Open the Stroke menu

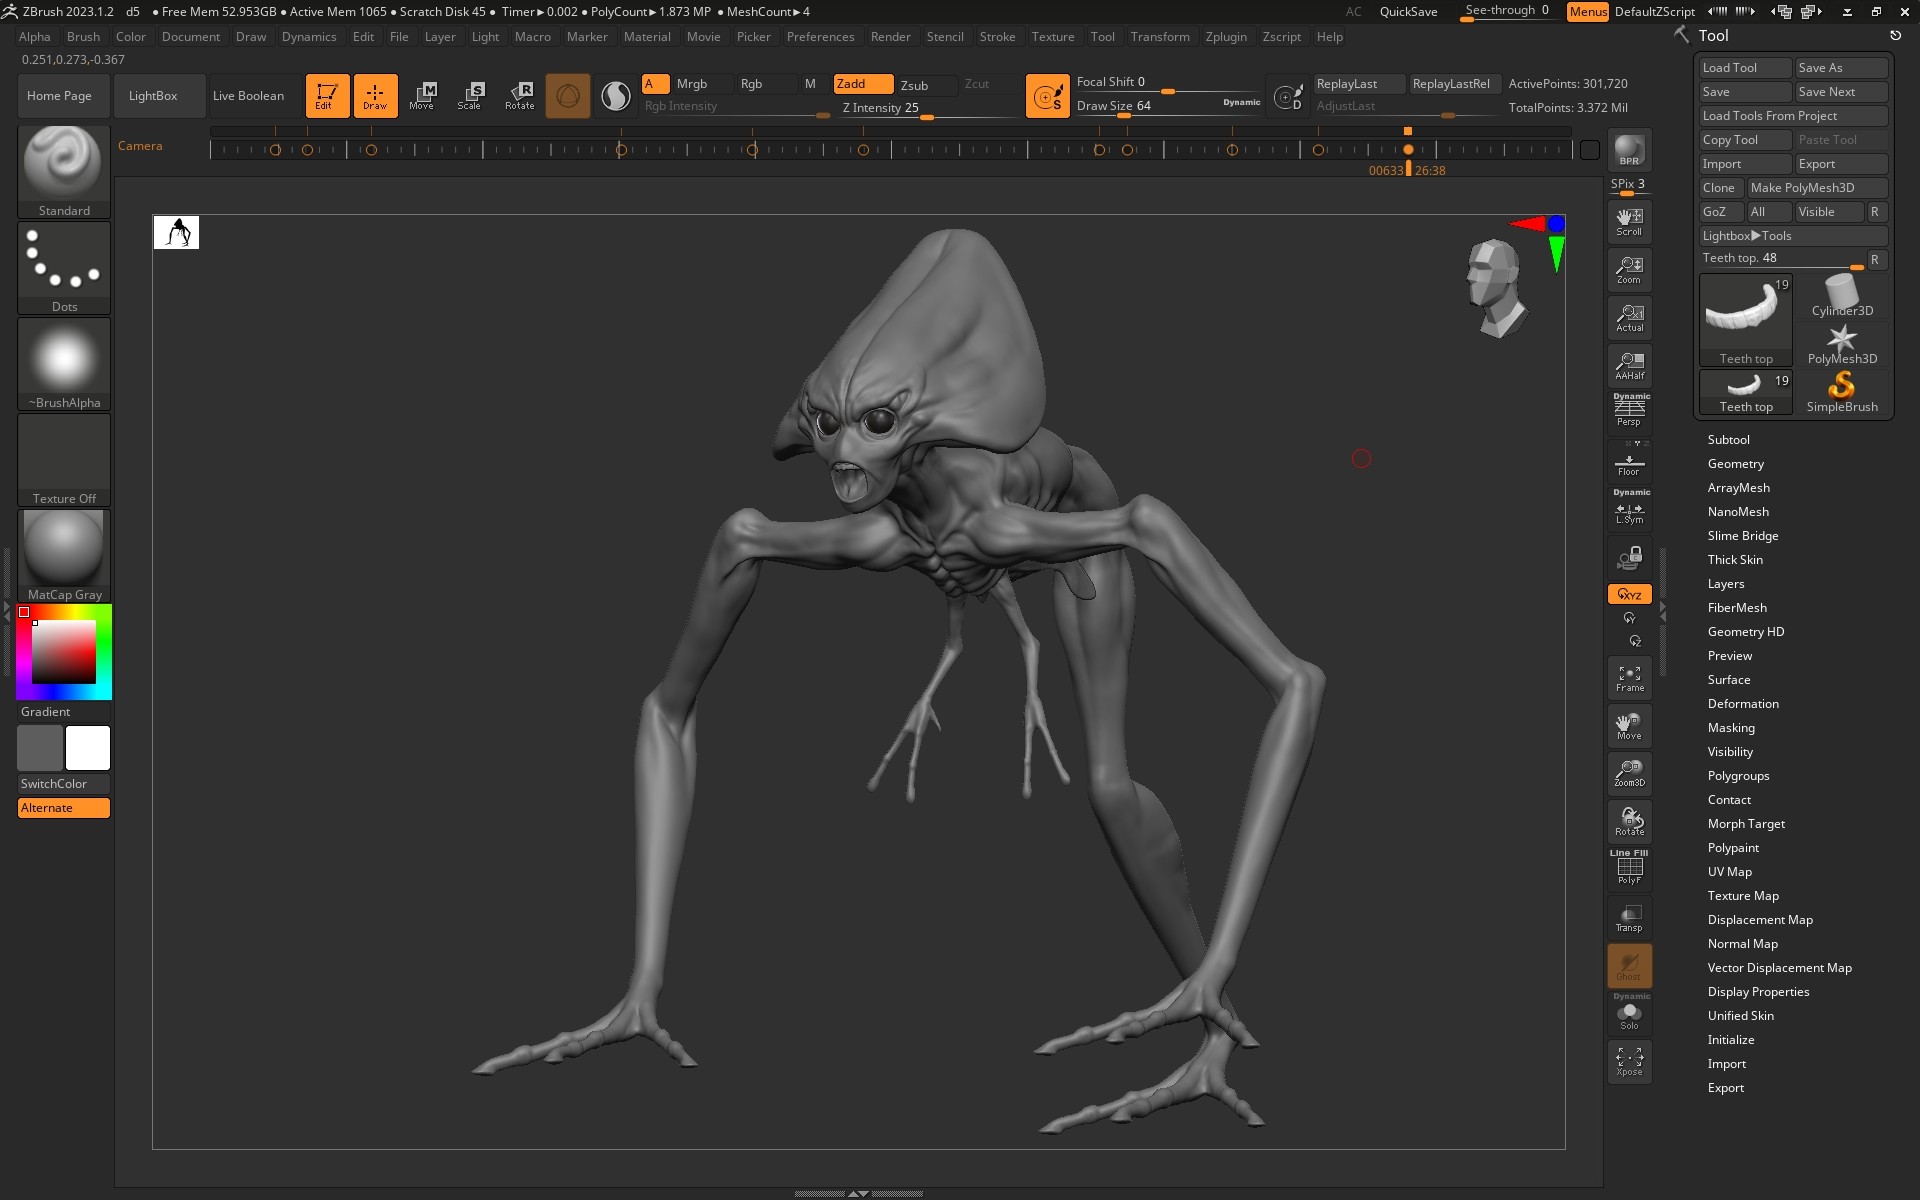point(997,37)
